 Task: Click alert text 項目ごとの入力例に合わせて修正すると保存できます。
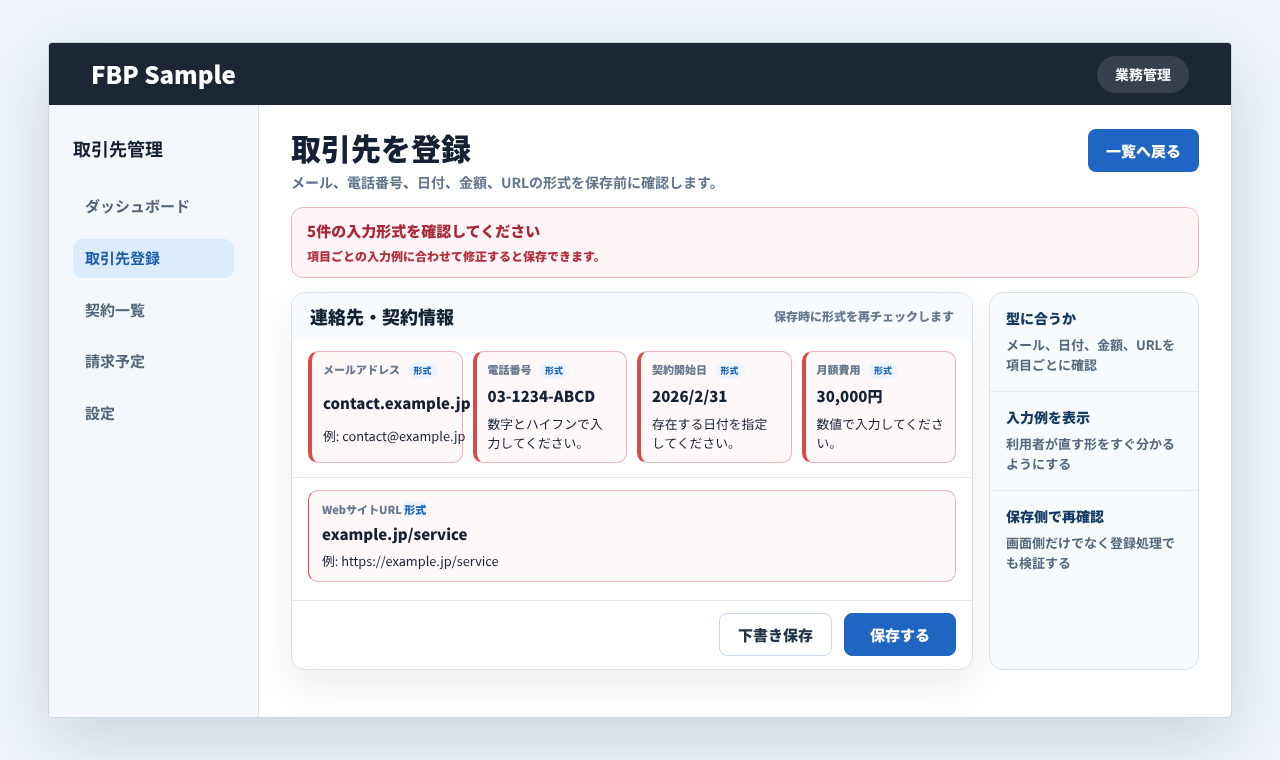[454, 256]
